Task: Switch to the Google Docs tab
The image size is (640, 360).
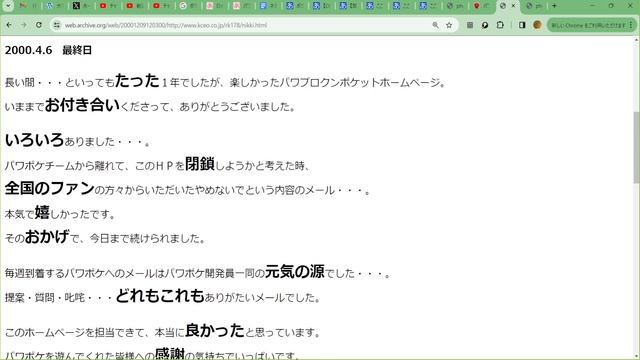Action: [x=268, y=6]
